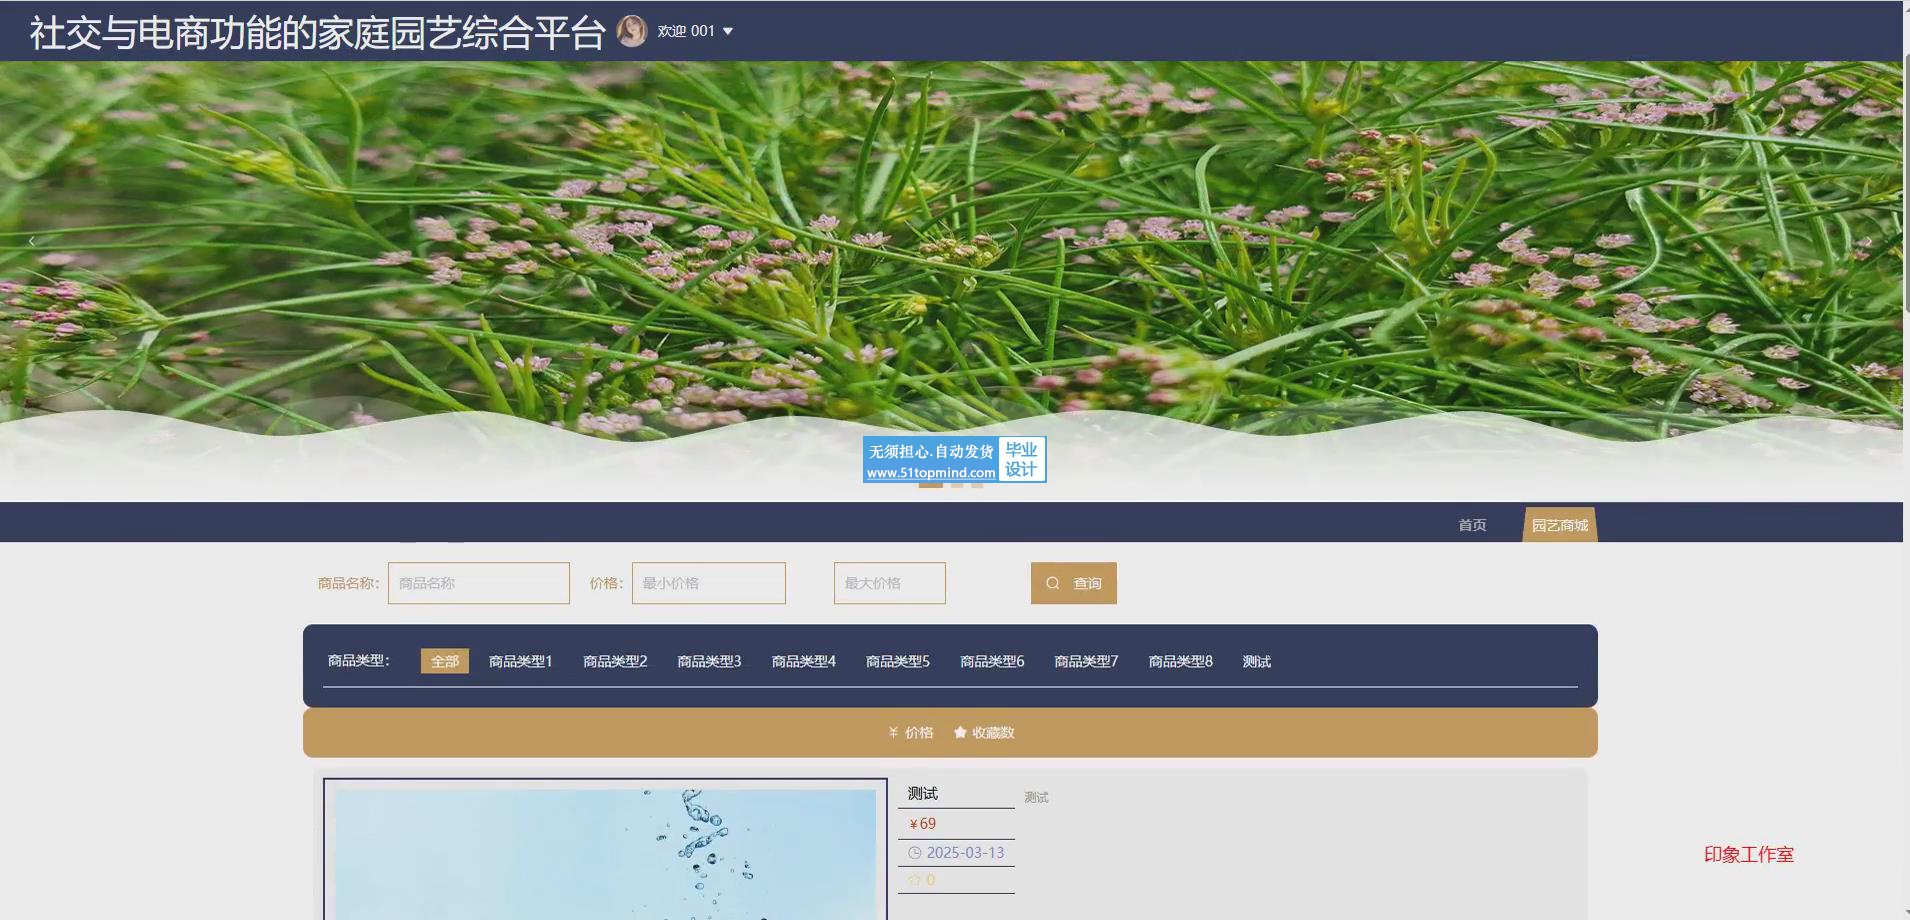Screen dimensions: 1910x920
Task: Switch to the 首页 home tab
Action: click(1471, 525)
